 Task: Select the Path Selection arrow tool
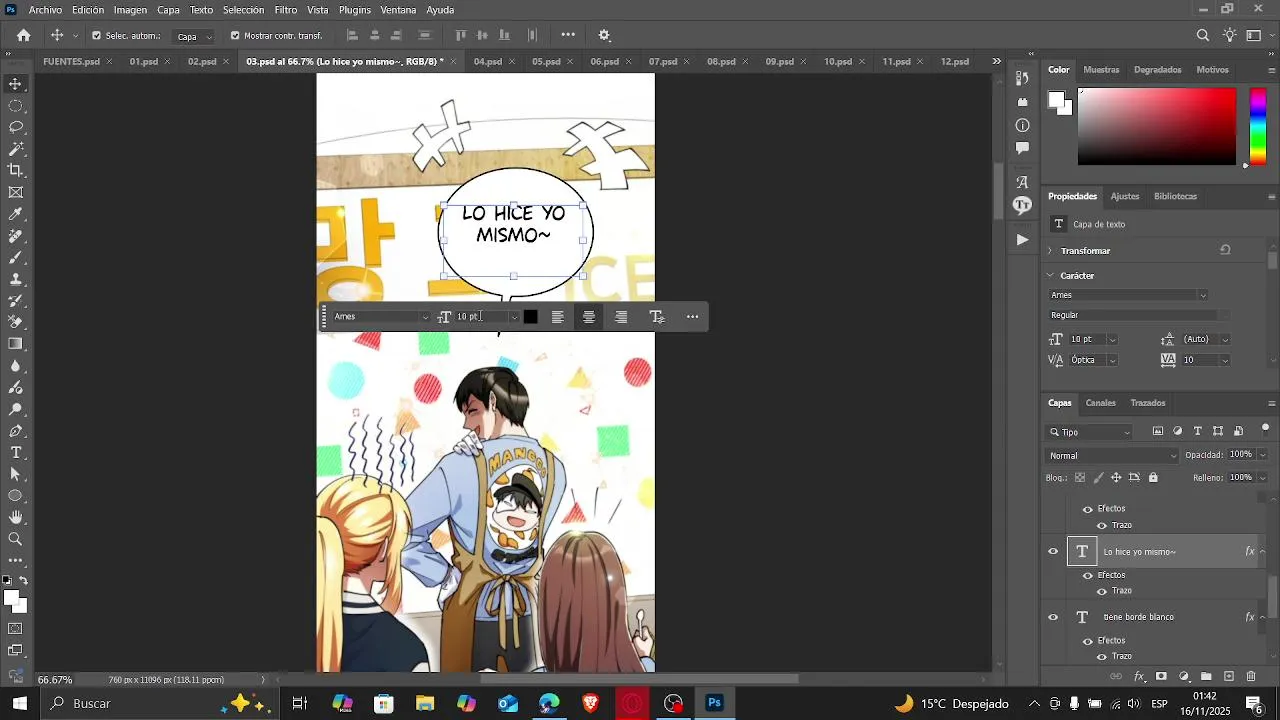coord(16,474)
